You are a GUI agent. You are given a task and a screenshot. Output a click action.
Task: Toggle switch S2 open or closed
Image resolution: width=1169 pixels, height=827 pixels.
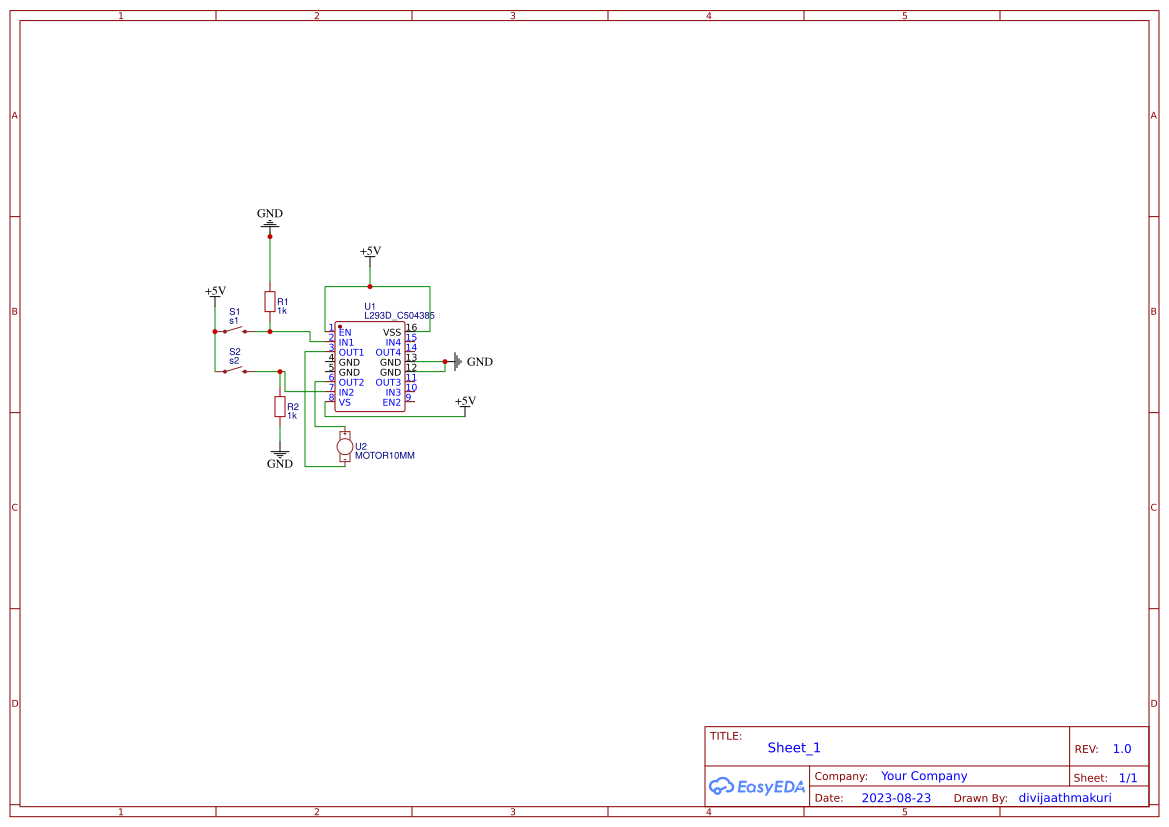coord(236,371)
